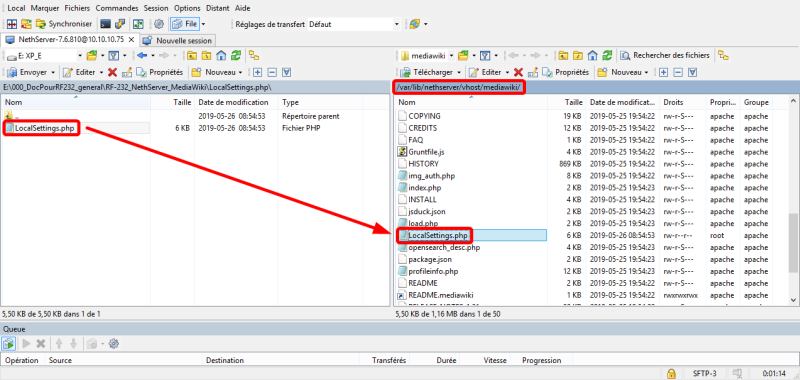The height and width of the screenshot is (380, 800).
Task: Open the Nouvelle session tab
Action: [x=178, y=40]
